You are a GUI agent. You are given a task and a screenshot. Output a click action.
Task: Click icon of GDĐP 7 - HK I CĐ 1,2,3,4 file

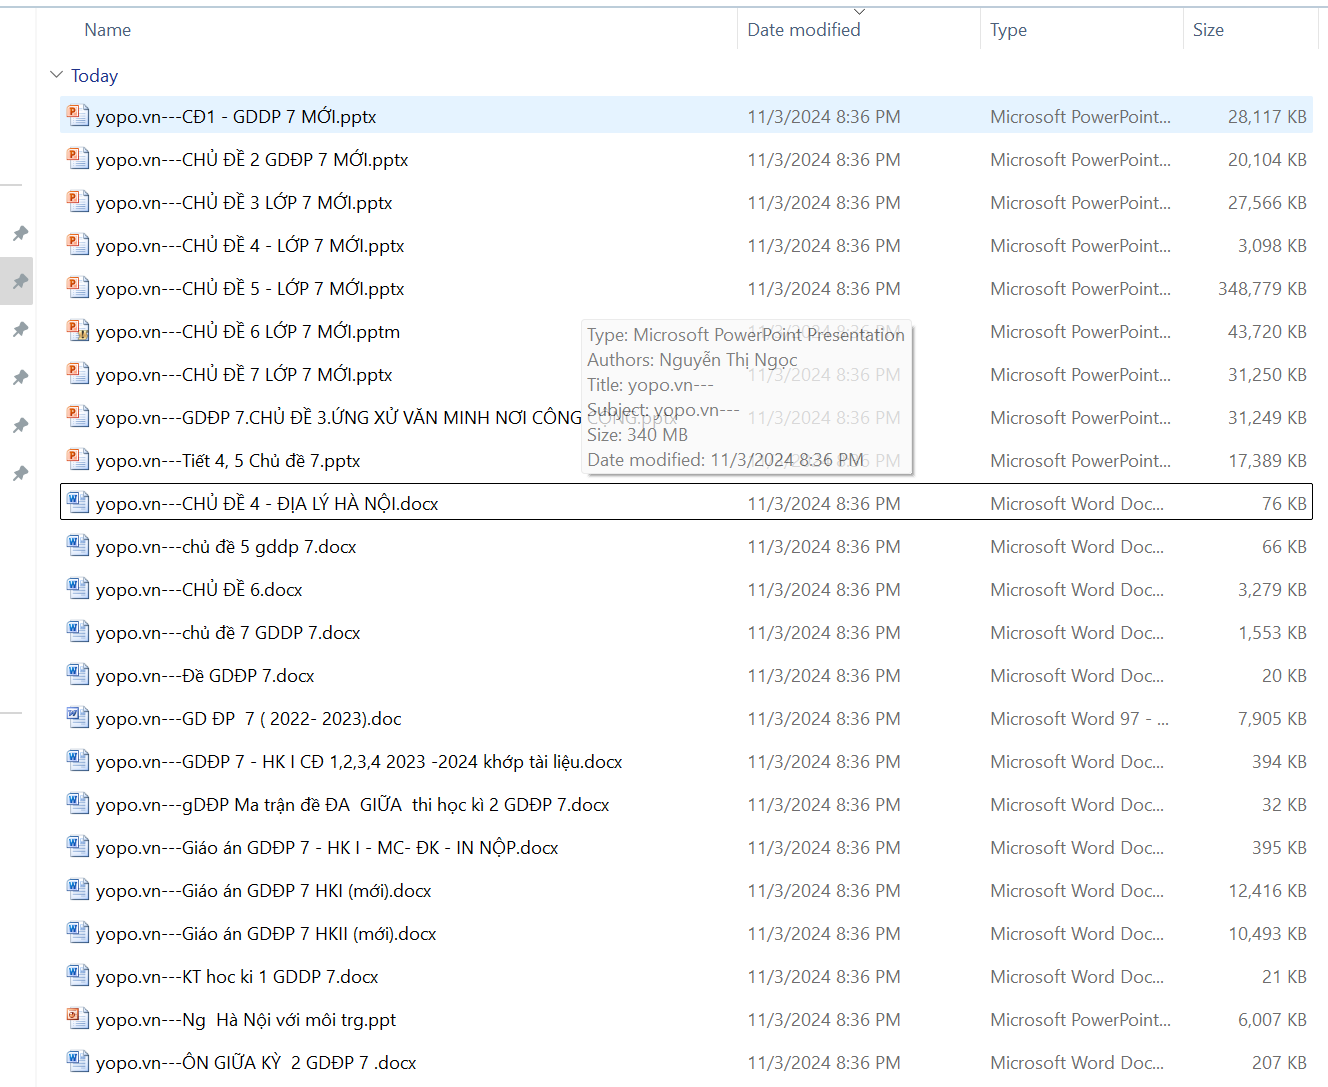[x=78, y=760]
